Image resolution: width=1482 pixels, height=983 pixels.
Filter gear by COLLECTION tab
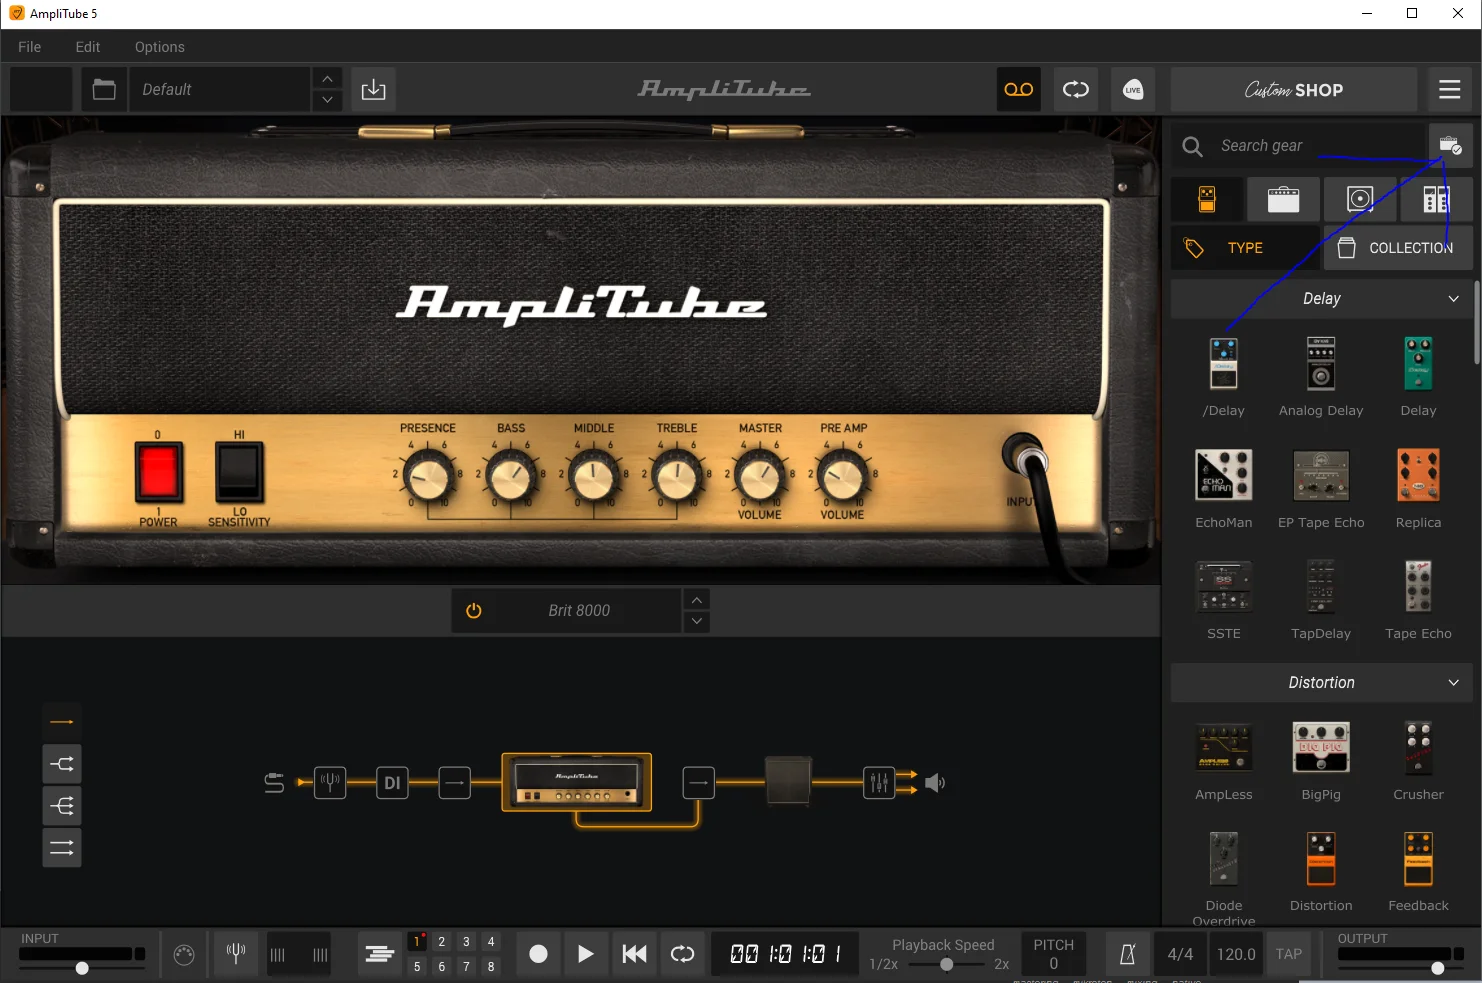pos(1398,248)
